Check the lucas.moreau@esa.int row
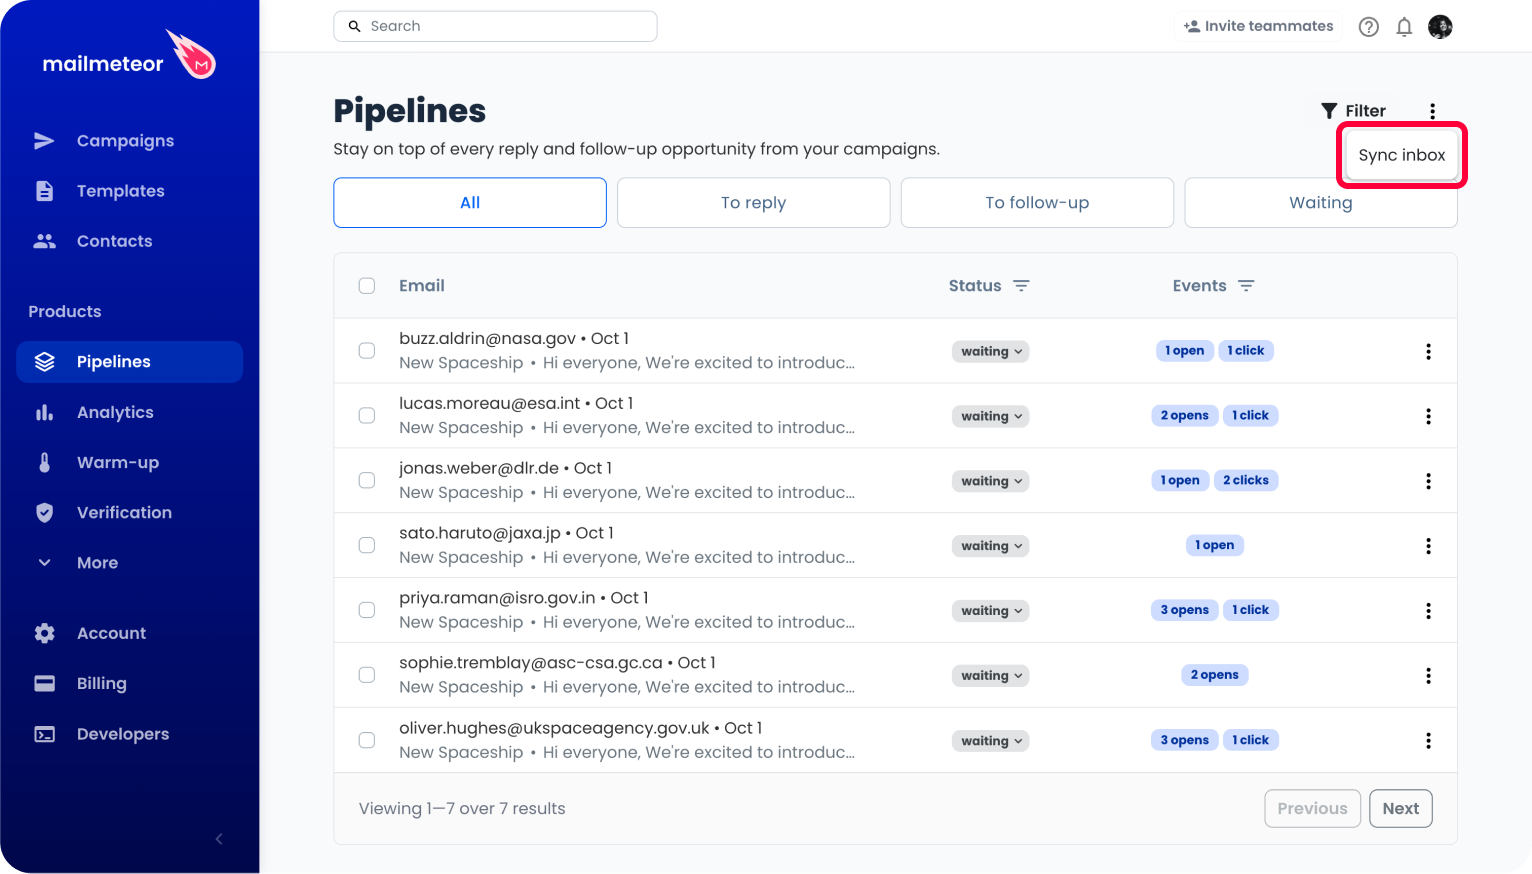The image size is (1532, 874). point(367,416)
